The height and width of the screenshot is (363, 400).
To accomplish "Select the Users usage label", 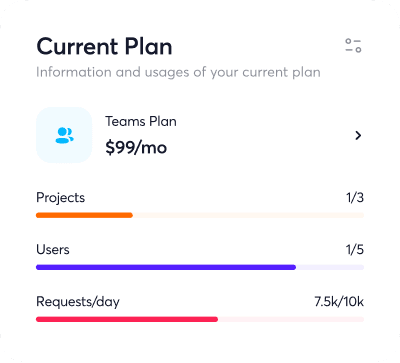I will coord(53,250).
